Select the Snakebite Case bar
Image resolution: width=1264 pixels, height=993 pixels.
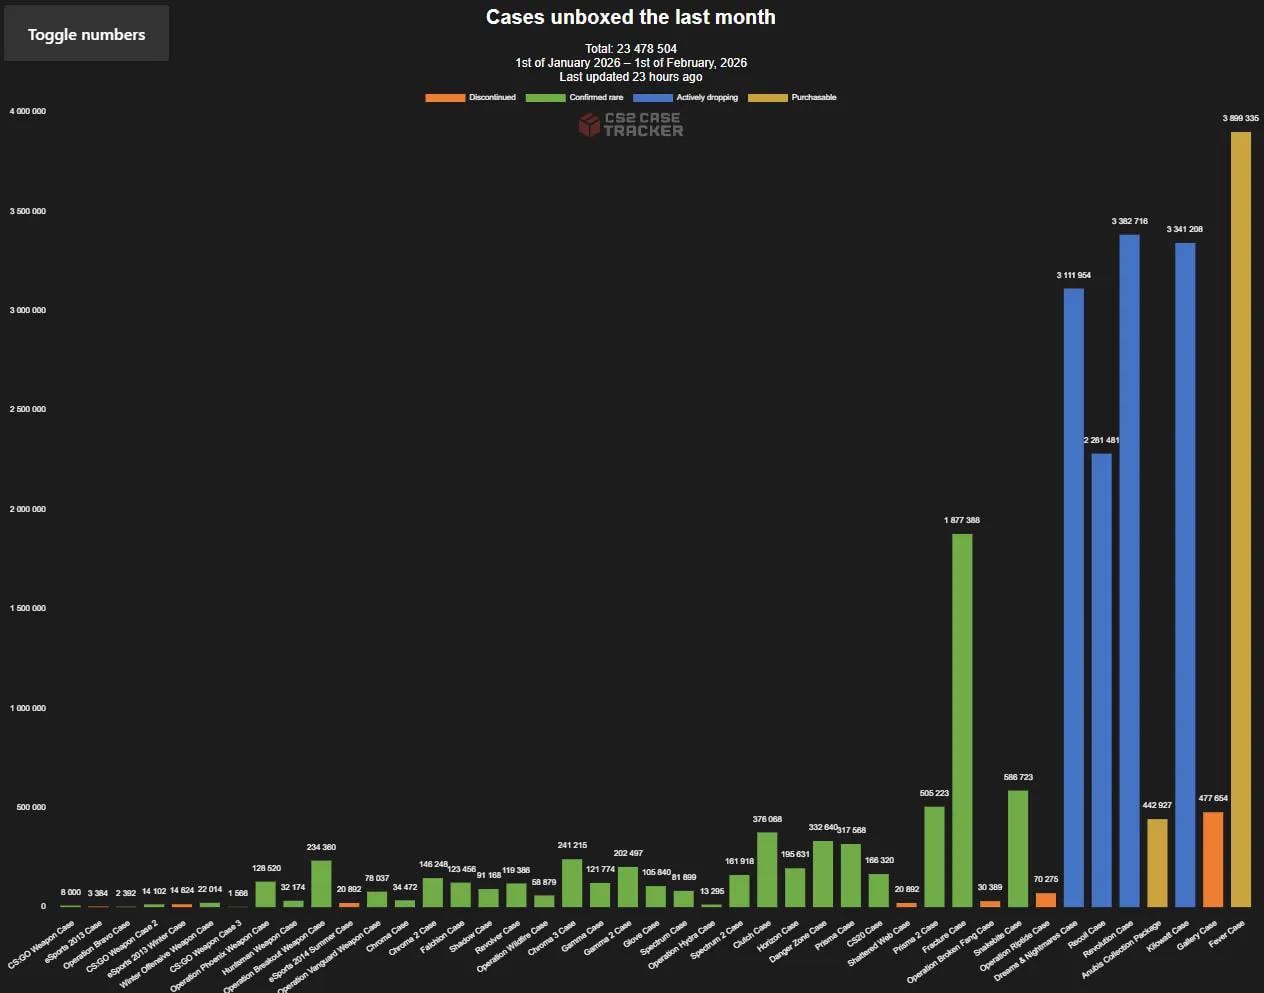pyautogui.click(x=1018, y=848)
